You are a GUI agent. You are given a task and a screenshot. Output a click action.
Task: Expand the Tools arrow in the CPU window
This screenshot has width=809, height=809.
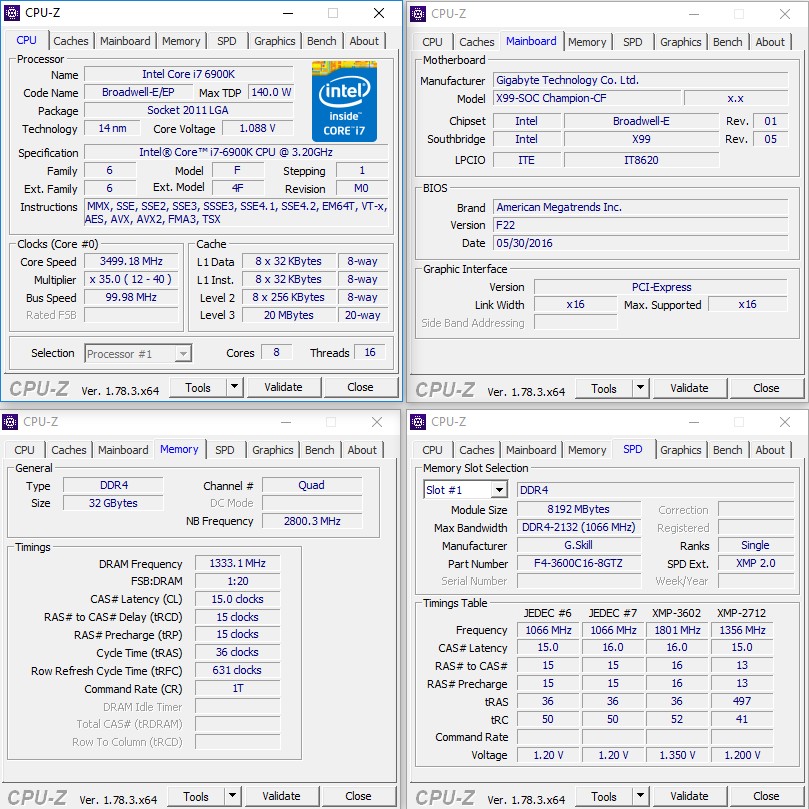click(235, 386)
